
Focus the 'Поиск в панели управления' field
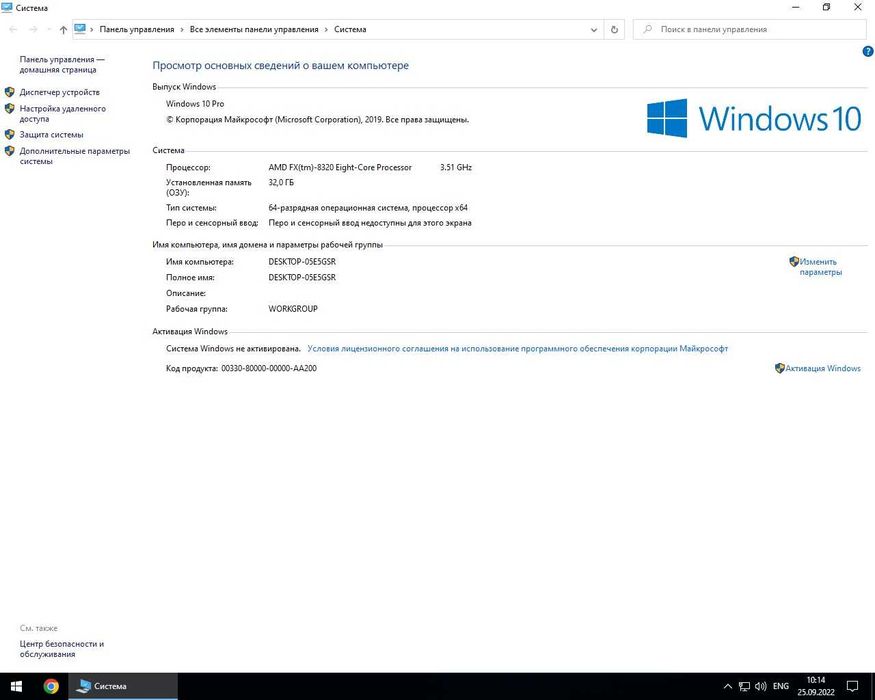click(x=749, y=30)
